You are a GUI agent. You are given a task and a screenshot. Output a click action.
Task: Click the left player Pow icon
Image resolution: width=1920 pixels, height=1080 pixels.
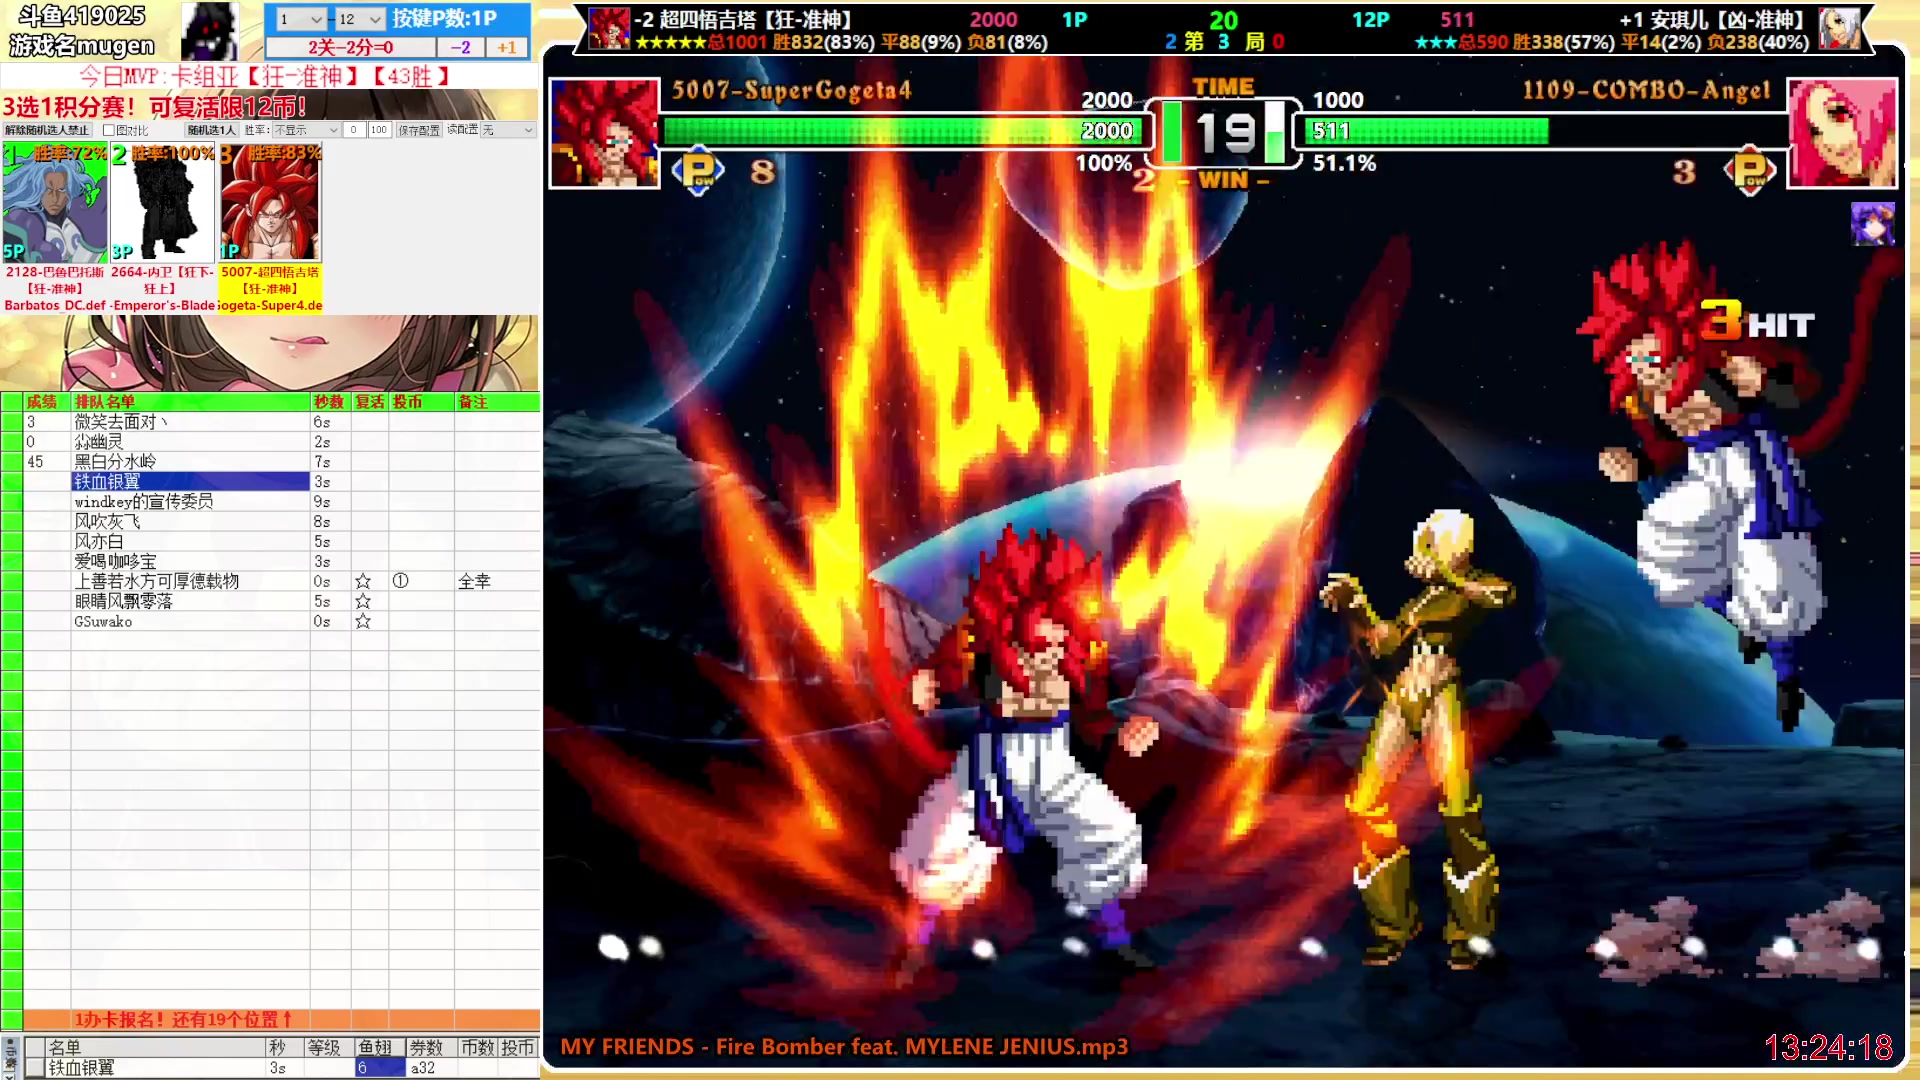coord(698,171)
